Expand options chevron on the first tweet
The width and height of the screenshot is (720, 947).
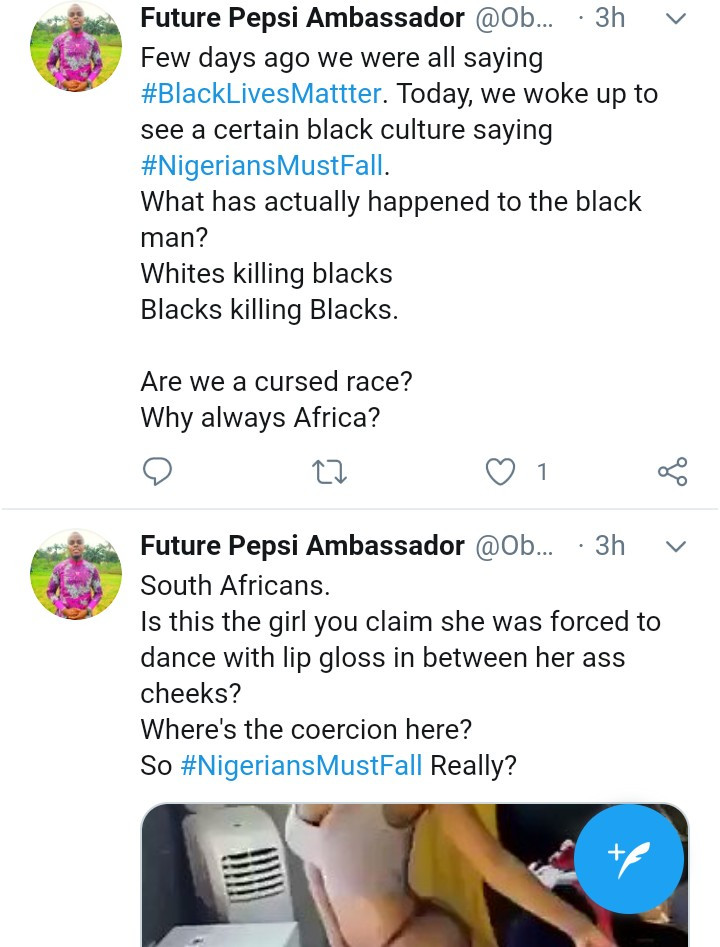point(676,19)
